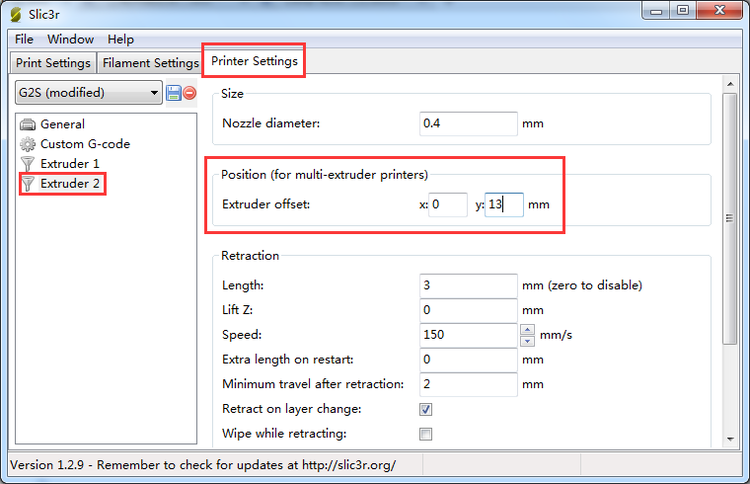
Task: Click the Nozzle diameter label
Action: tap(271, 123)
